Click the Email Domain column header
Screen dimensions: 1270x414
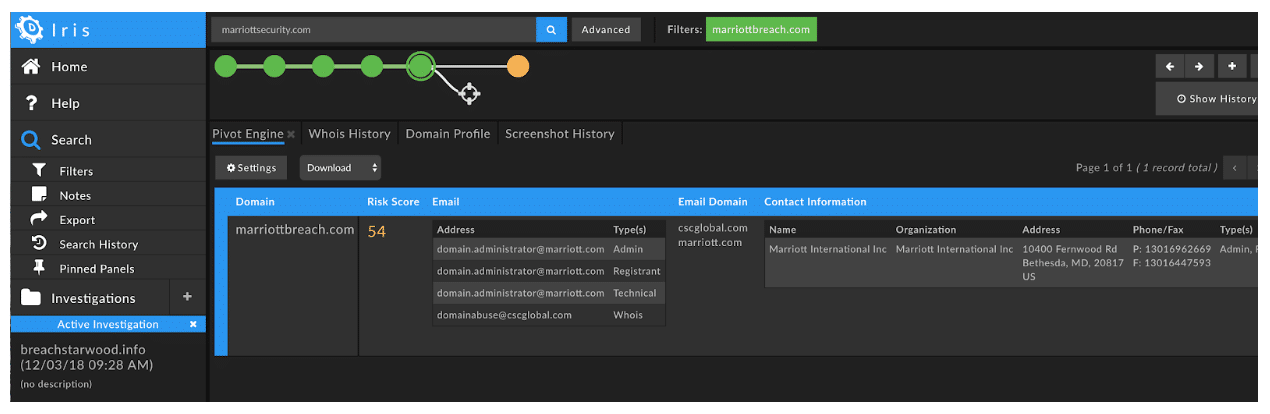pyautogui.click(x=712, y=202)
